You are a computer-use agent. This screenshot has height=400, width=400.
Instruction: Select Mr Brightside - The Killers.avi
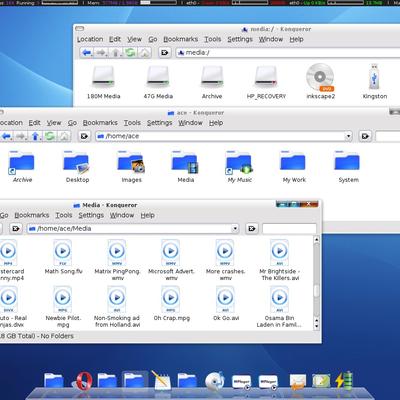[280, 260]
